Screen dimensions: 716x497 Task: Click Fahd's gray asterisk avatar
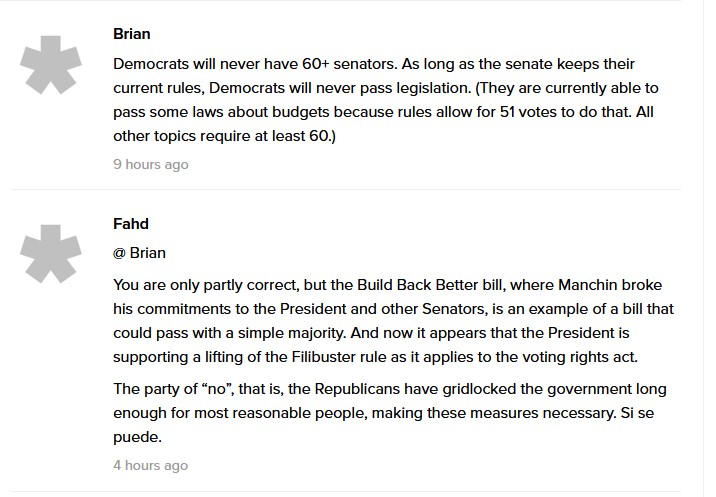point(51,254)
